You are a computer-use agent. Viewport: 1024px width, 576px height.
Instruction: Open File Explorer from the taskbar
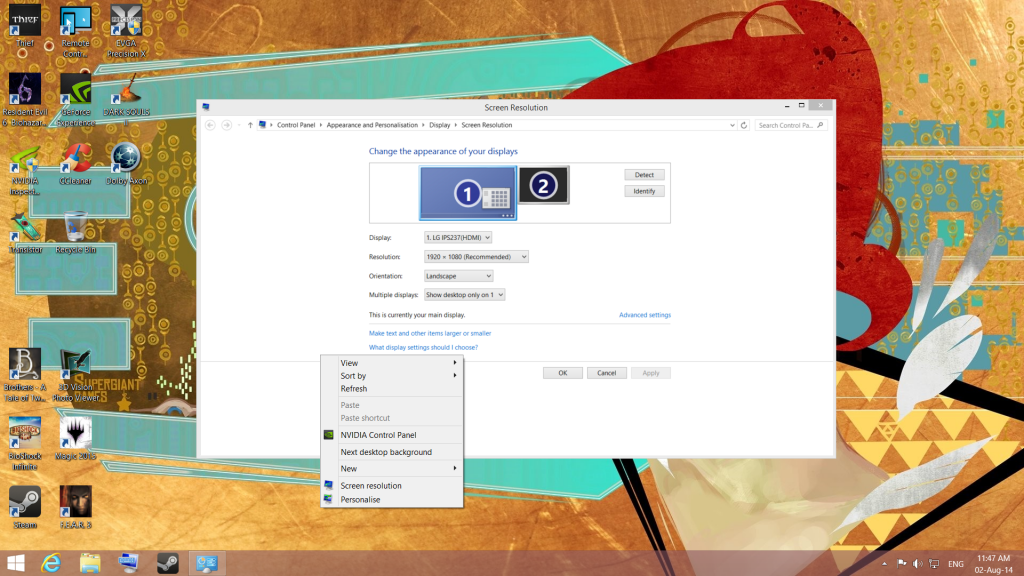[x=90, y=563]
